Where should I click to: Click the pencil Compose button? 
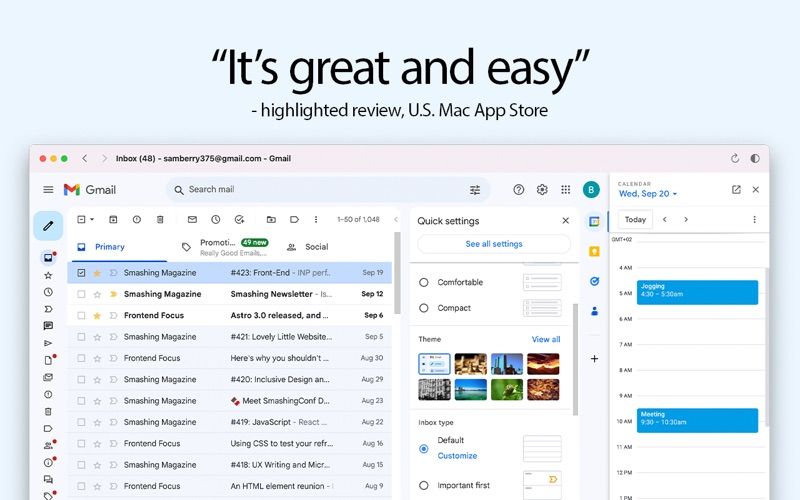[48, 226]
